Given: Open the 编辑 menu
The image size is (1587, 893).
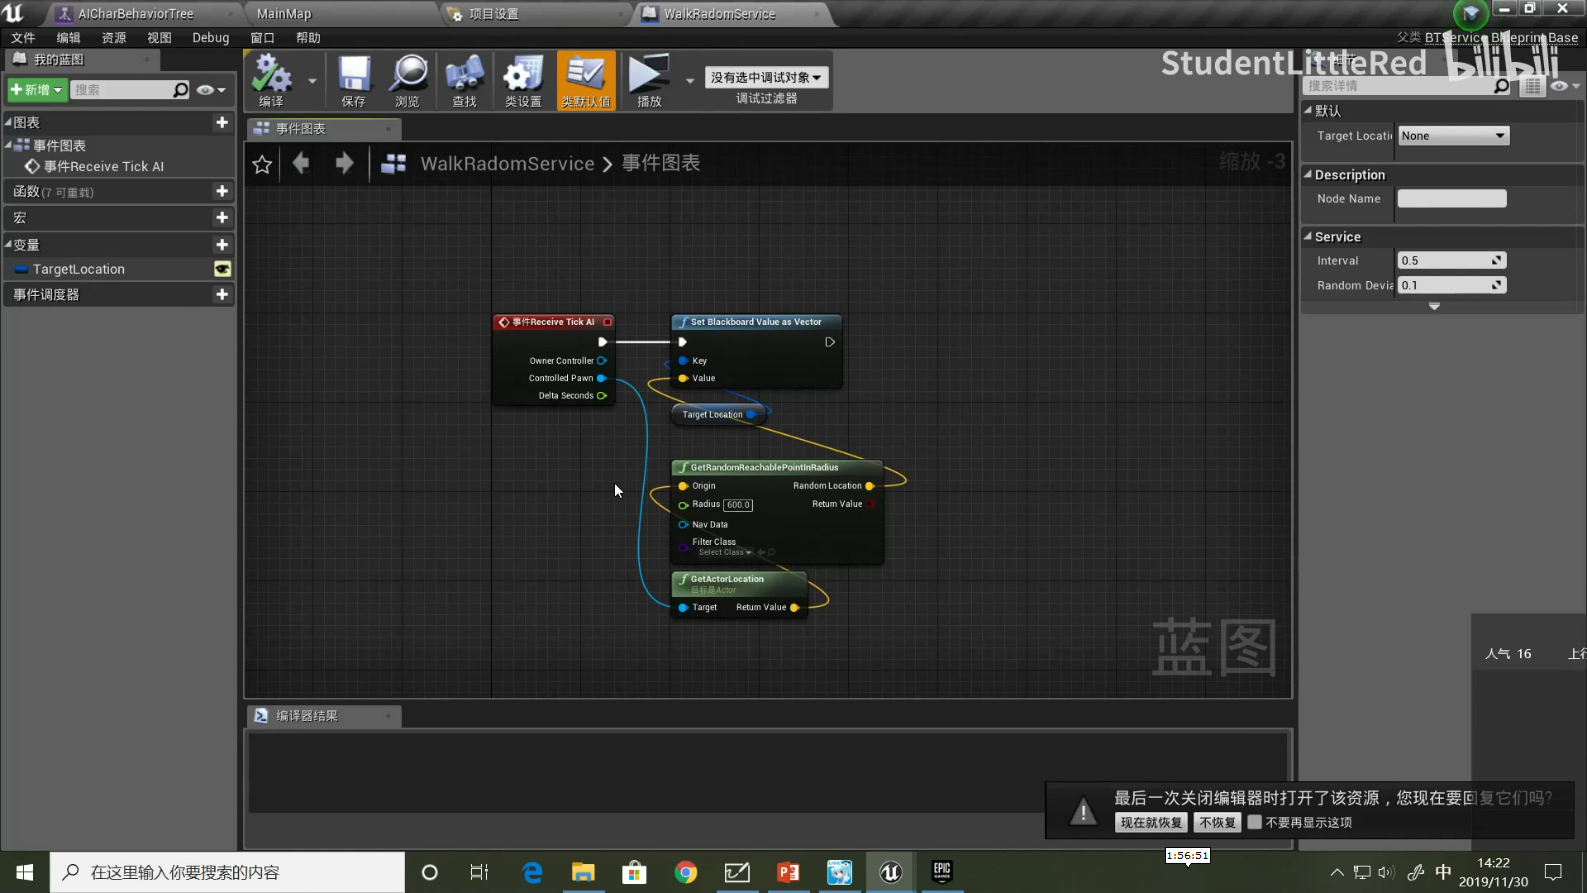Looking at the screenshot, I should point(68,38).
